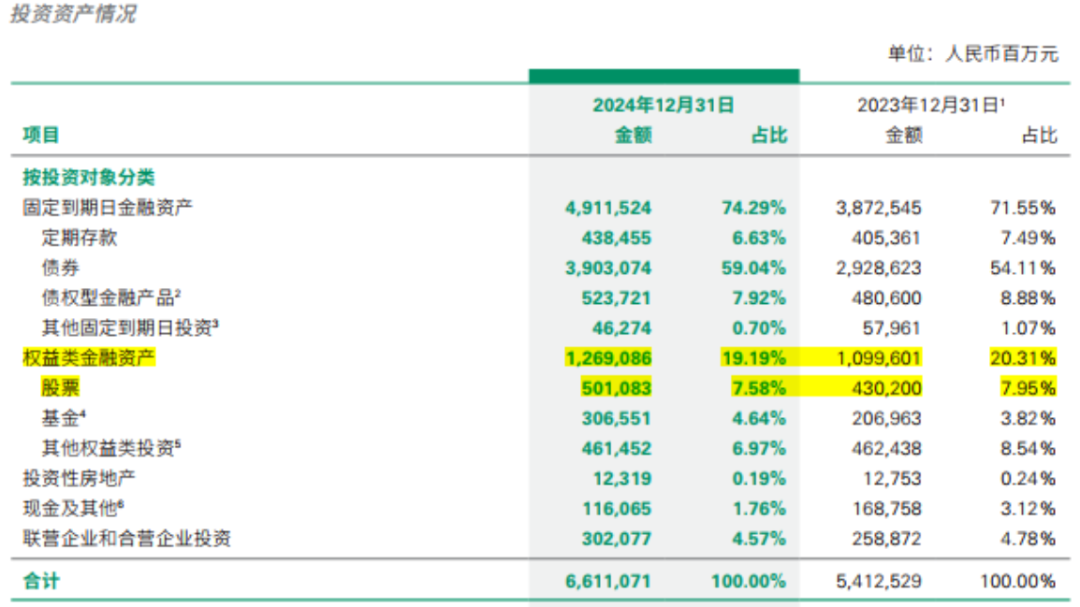This screenshot has height=607, width=1080.
Task: Click the 按投资对象分类 section heading
Action: point(89,177)
